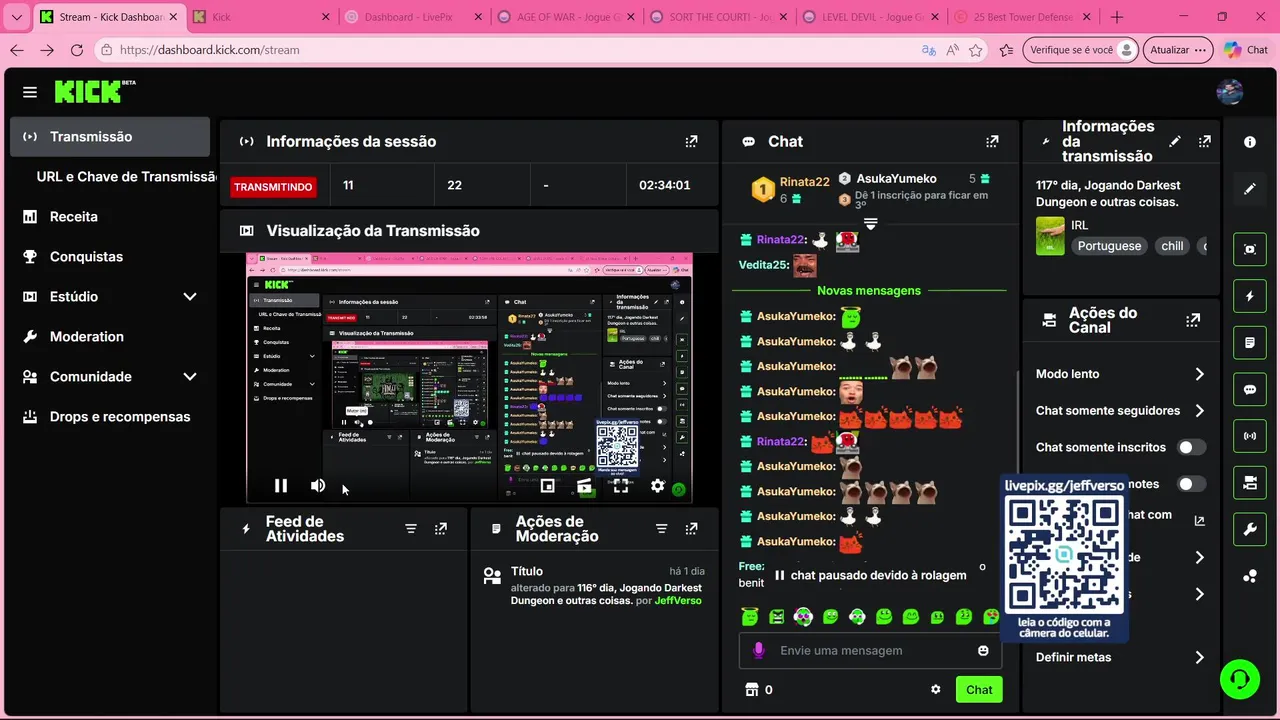The width and height of the screenshot is (1280, 720).
Task: Enter fullscreen on the stream preview
Action: coord(621,486)
